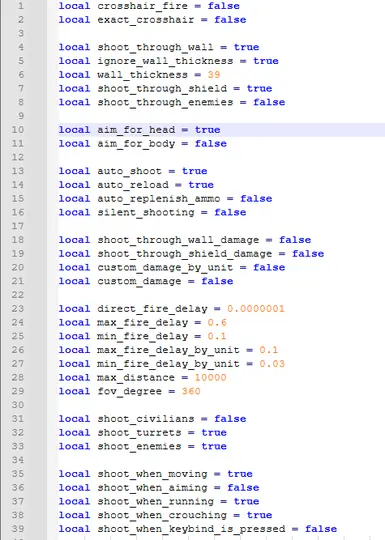Click the variable name auto_replenish_ammo
The width and height of the screenshot is (385, 540).
point(159,199)
